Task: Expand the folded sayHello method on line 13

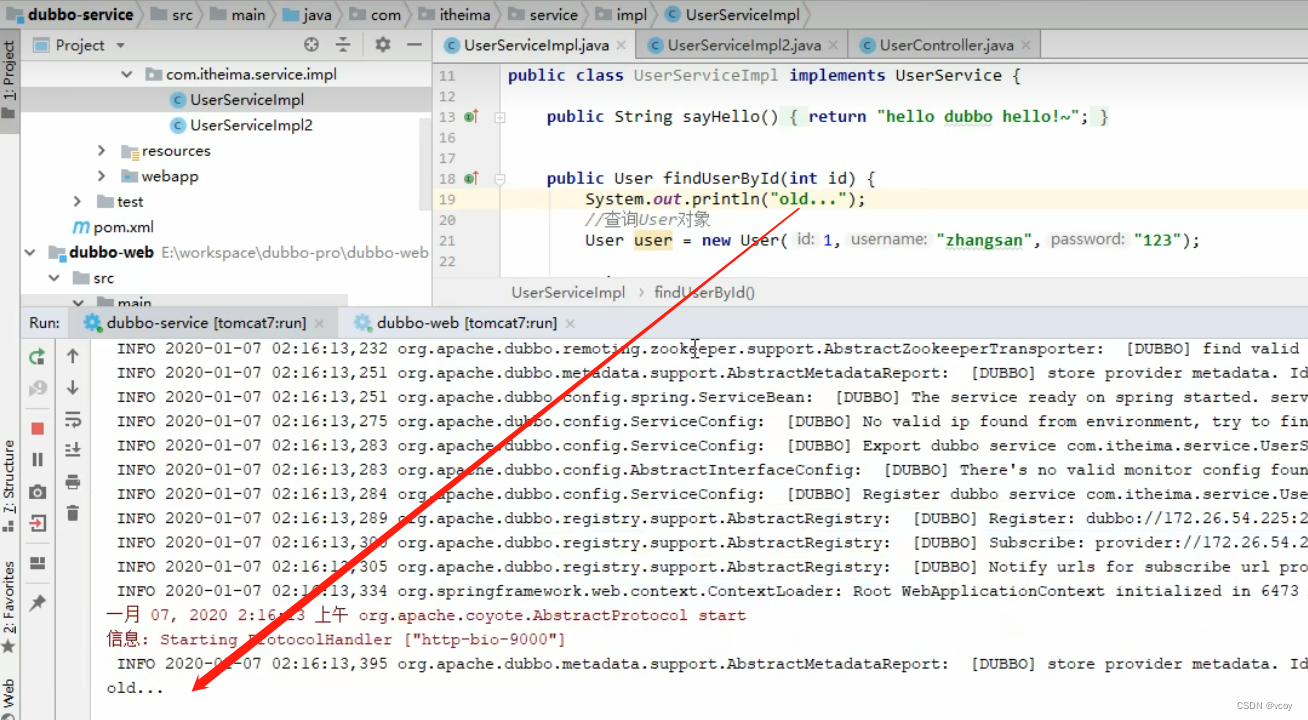Action: pos(500,117)
